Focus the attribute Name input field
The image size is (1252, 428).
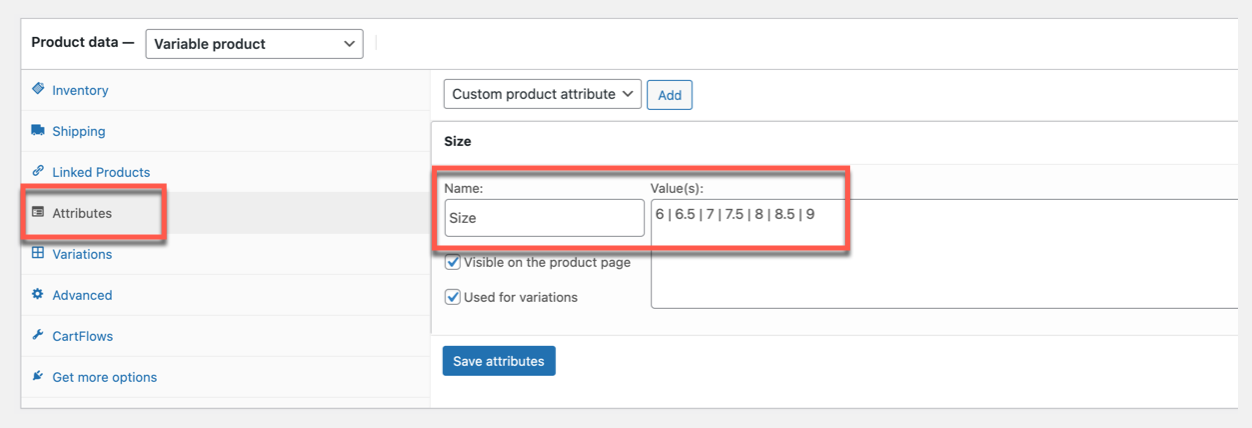pos(544,218)
